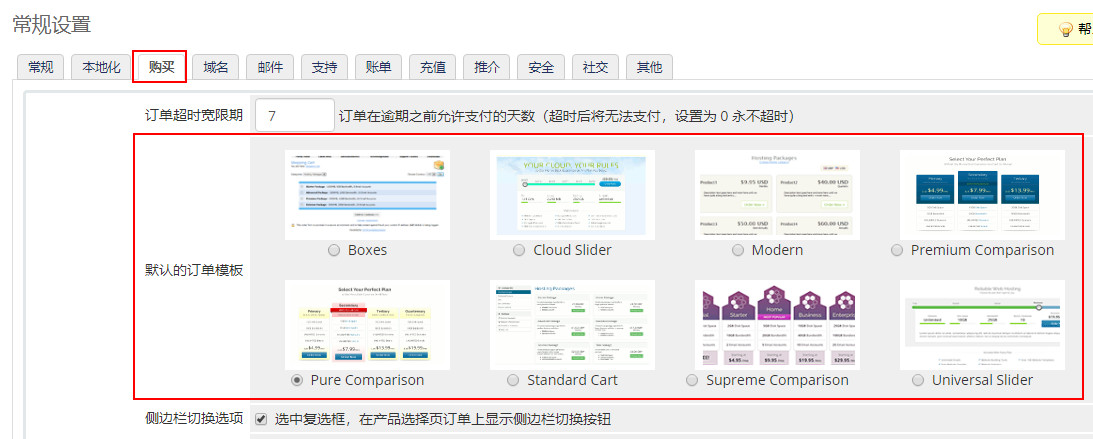Select the Pure Comparison radio button
Image resolution: width=1093 pixels, height=439 pixels.
[x=297, y=380]
